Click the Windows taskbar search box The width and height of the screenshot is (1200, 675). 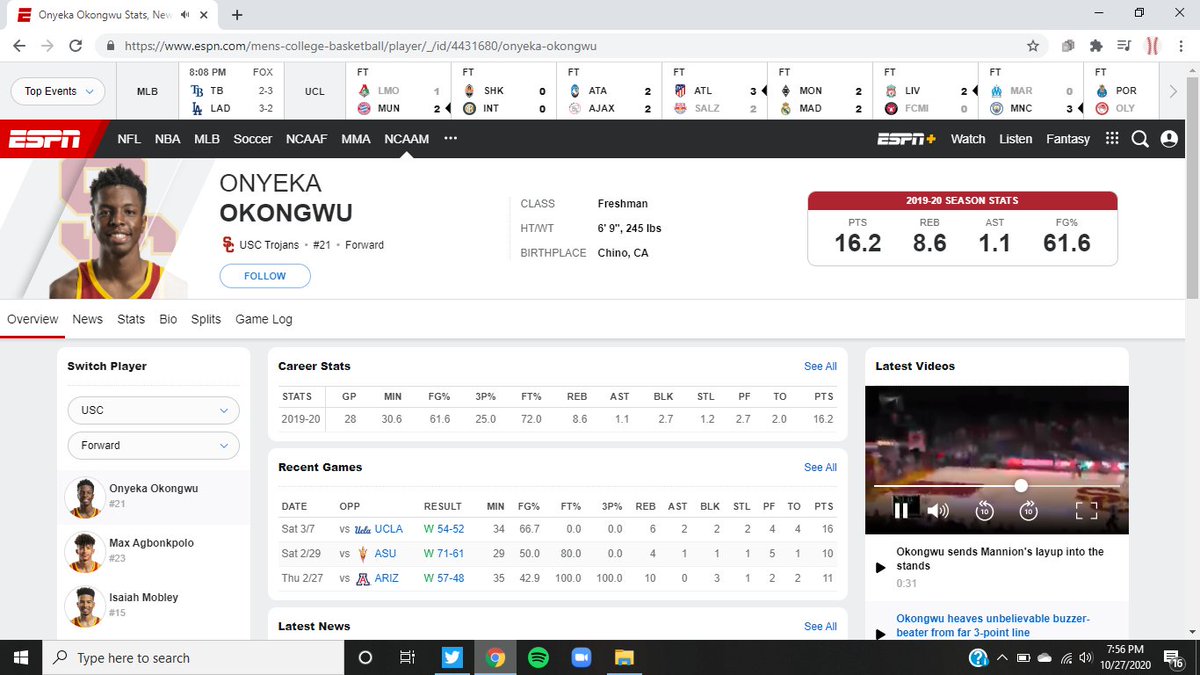click(x=194, y=657)
